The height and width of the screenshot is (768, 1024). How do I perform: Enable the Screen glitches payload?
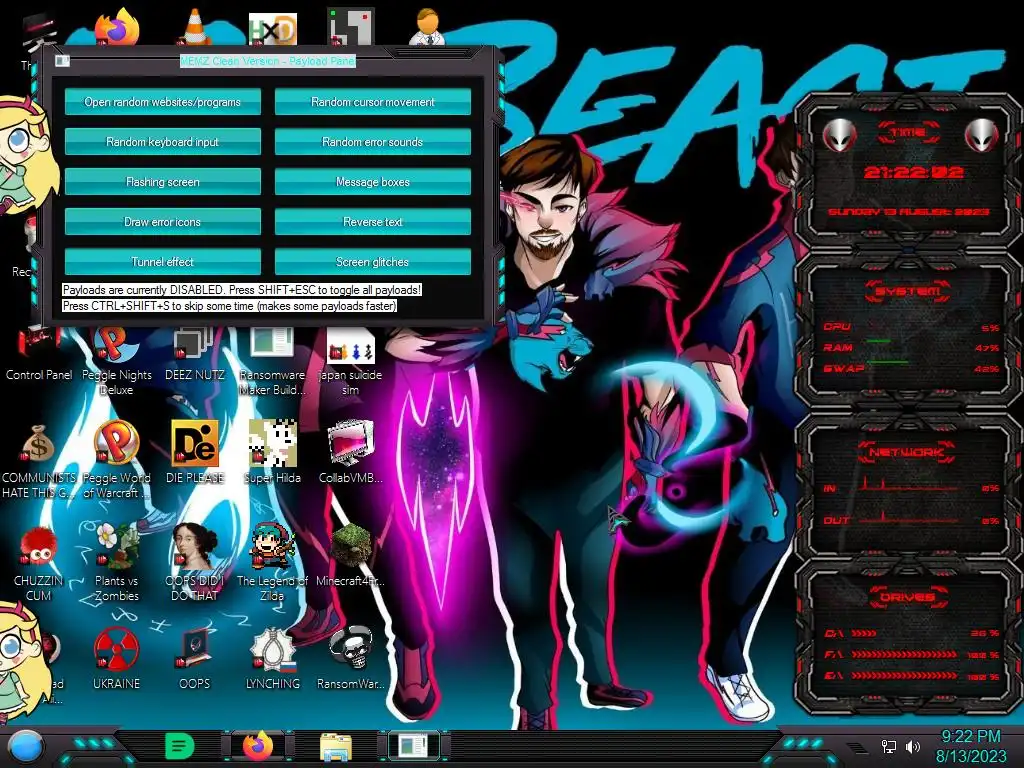coord(372,262)
